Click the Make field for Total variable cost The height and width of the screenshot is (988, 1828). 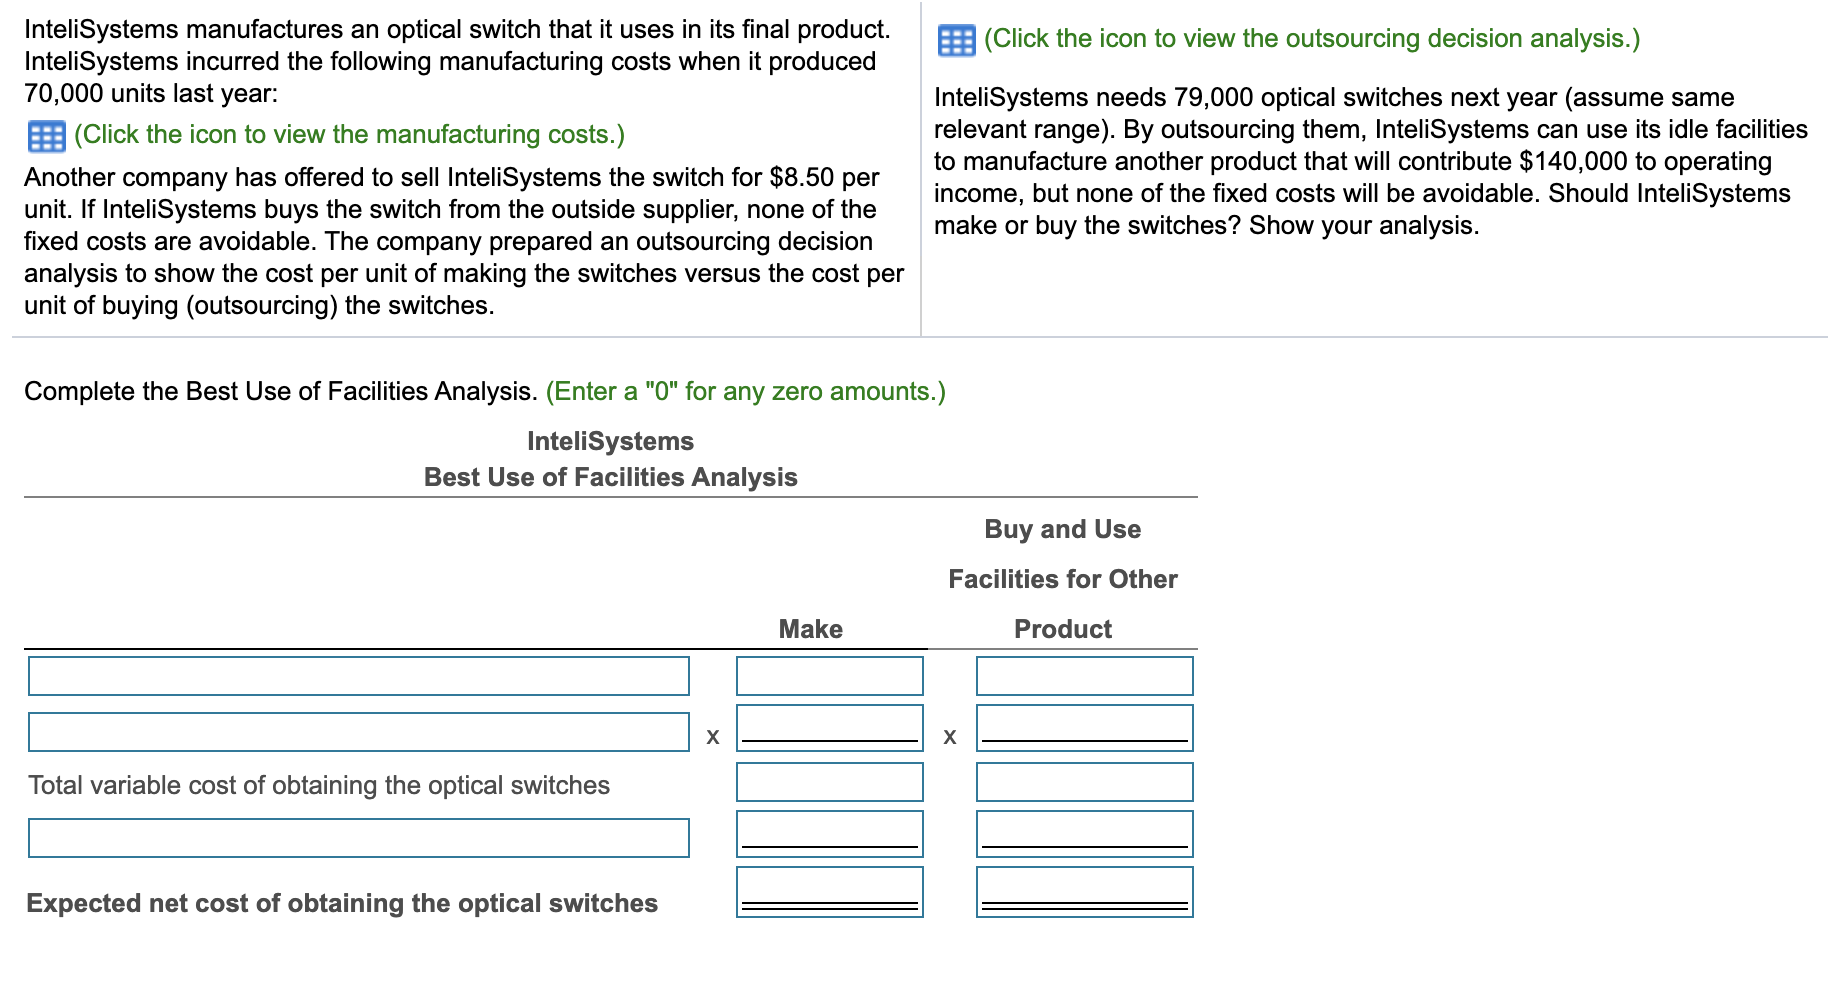coord(829,781)
